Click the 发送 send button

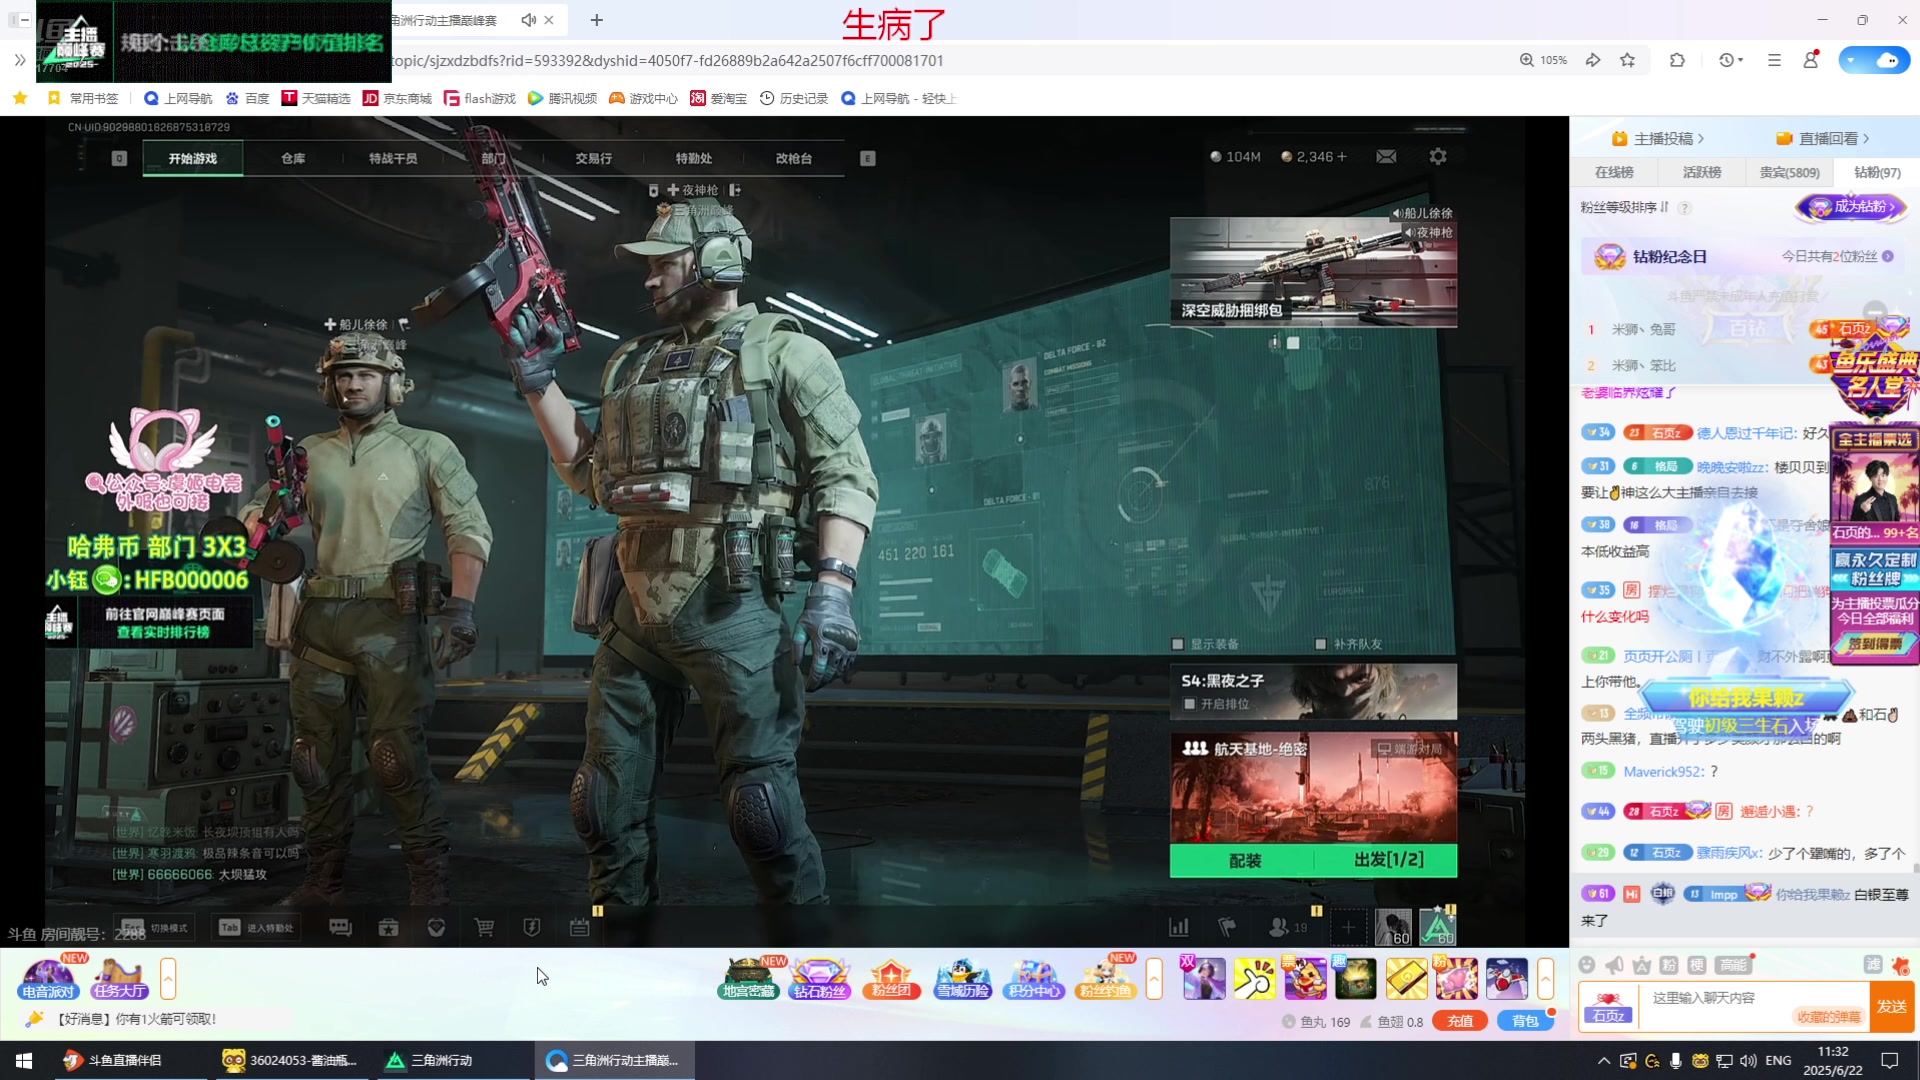click(1892, 1006)
